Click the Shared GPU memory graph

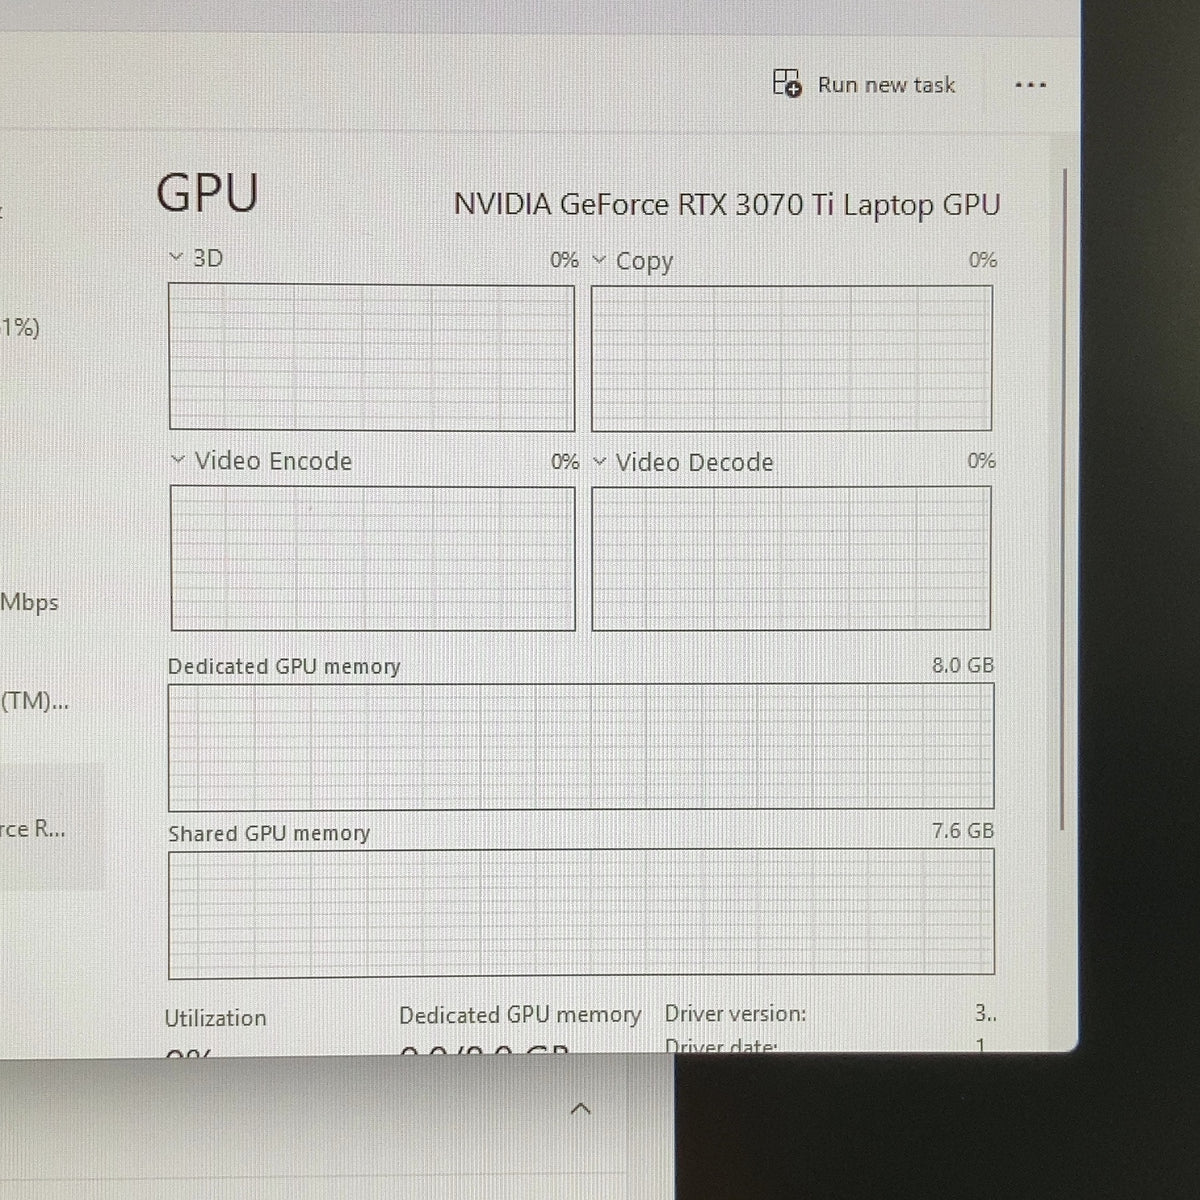[581, 913]
